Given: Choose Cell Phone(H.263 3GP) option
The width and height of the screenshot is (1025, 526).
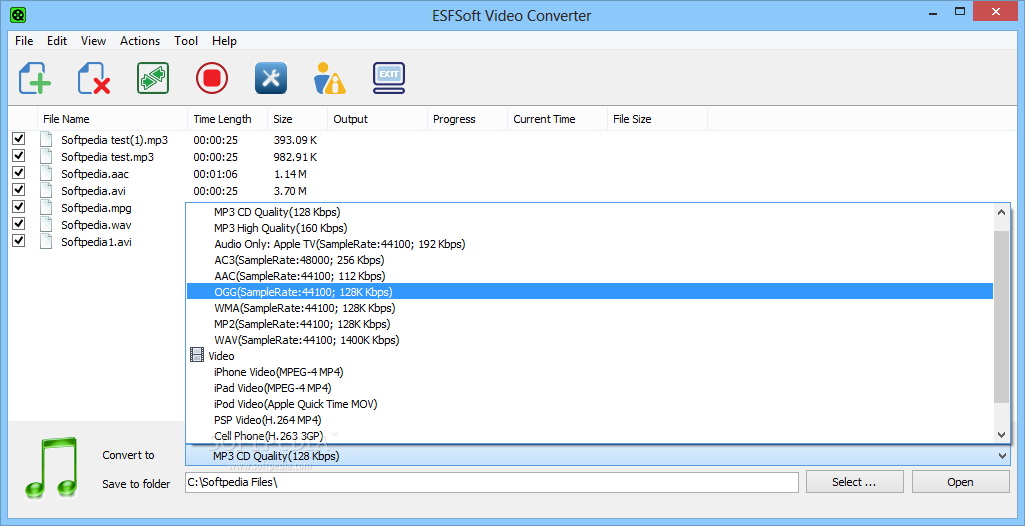Looking at the screenshot, I should pyautogui.click(x=590, y=435).
